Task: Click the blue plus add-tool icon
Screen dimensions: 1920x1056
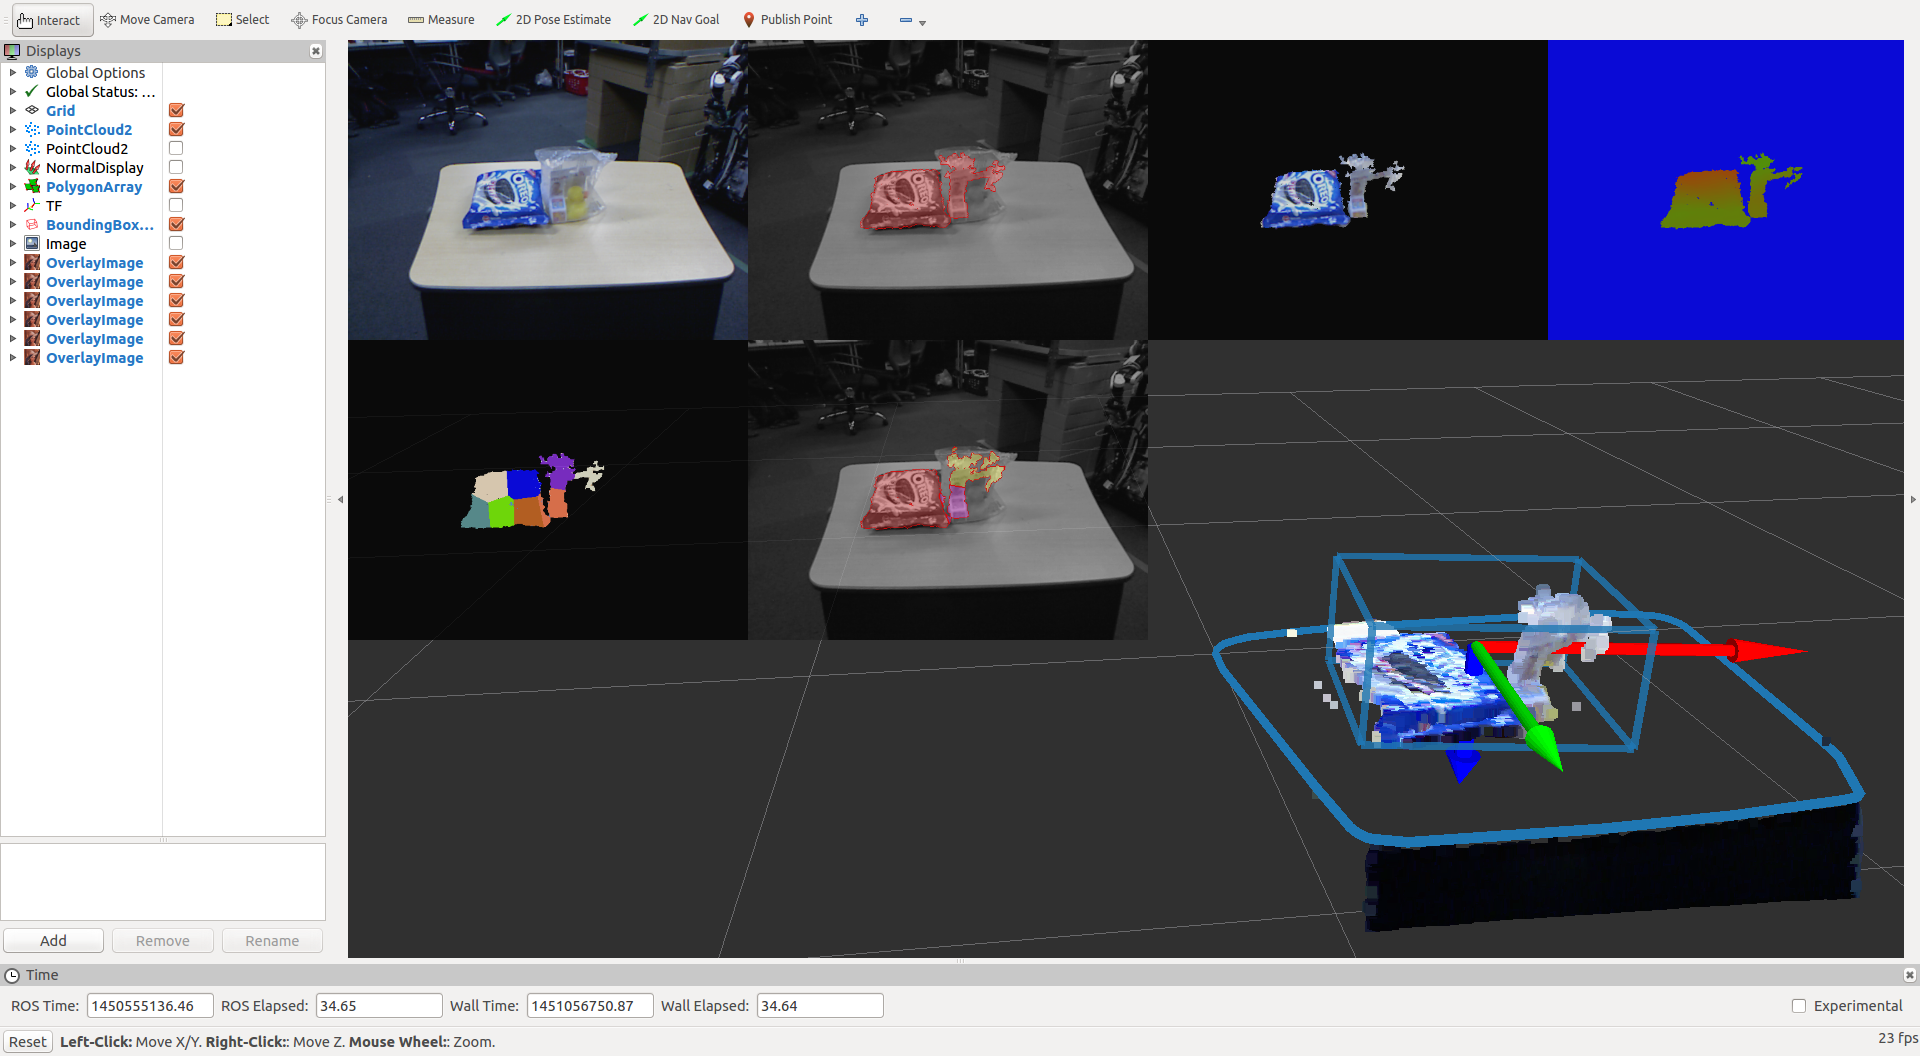Action: tap(862, 20)
